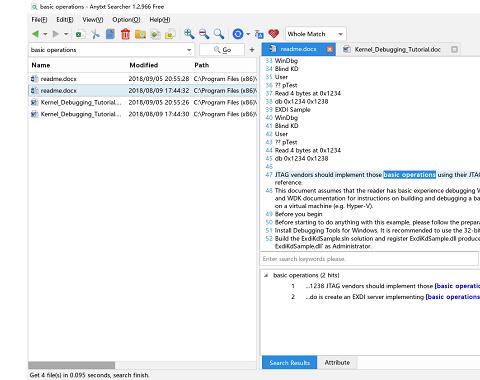Click the image file icon next to folder
Viewport: 480px width, 380px height.
click(x=155, y=34)
